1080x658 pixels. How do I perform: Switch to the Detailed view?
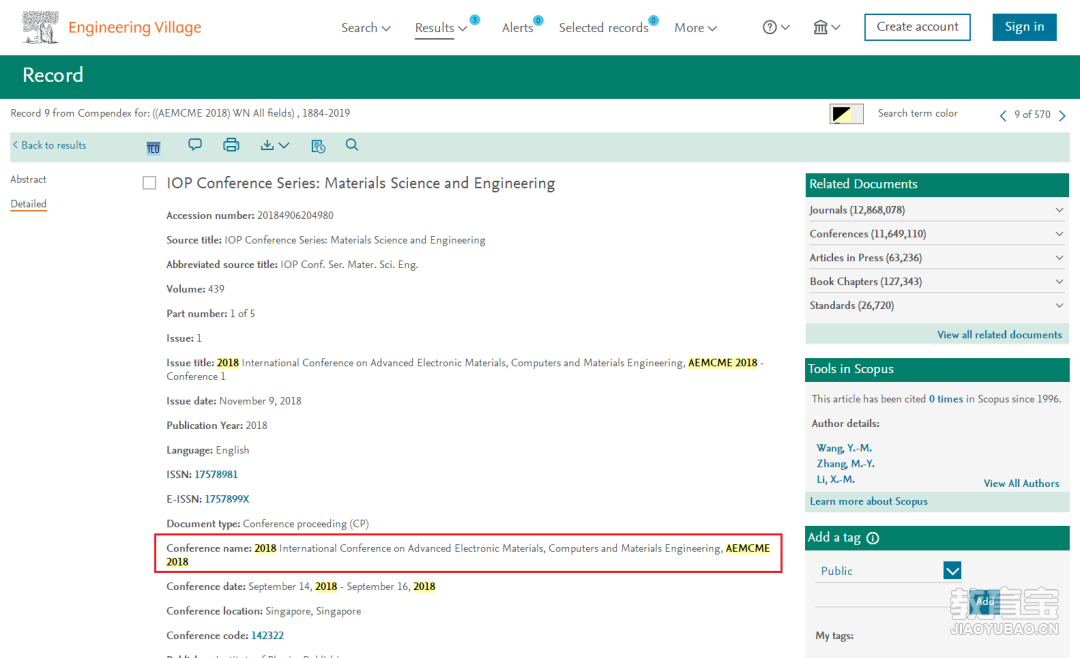(28, 204)
